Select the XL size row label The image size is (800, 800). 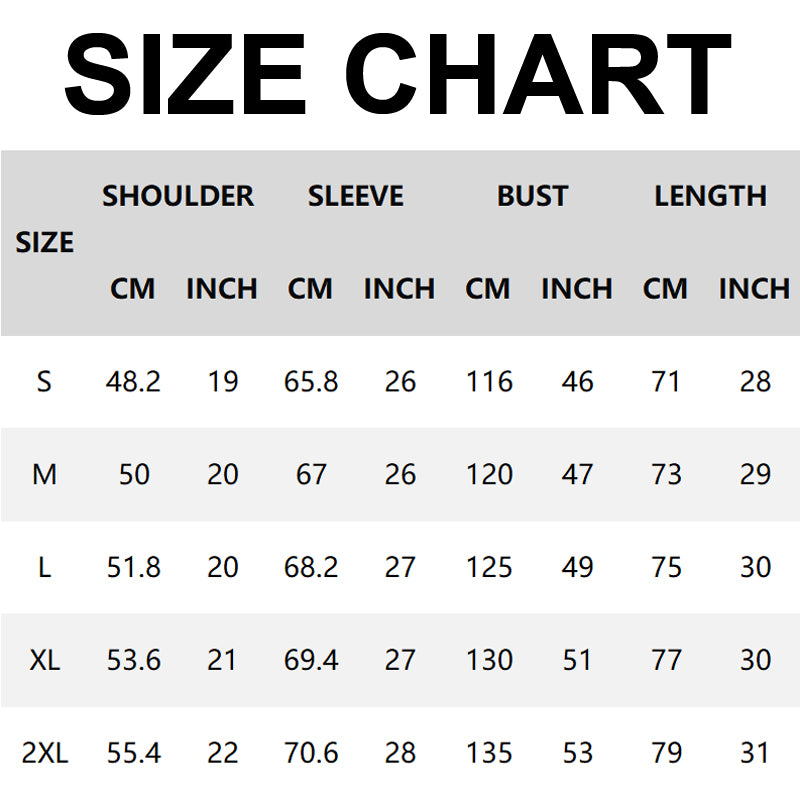coord(44,660)
